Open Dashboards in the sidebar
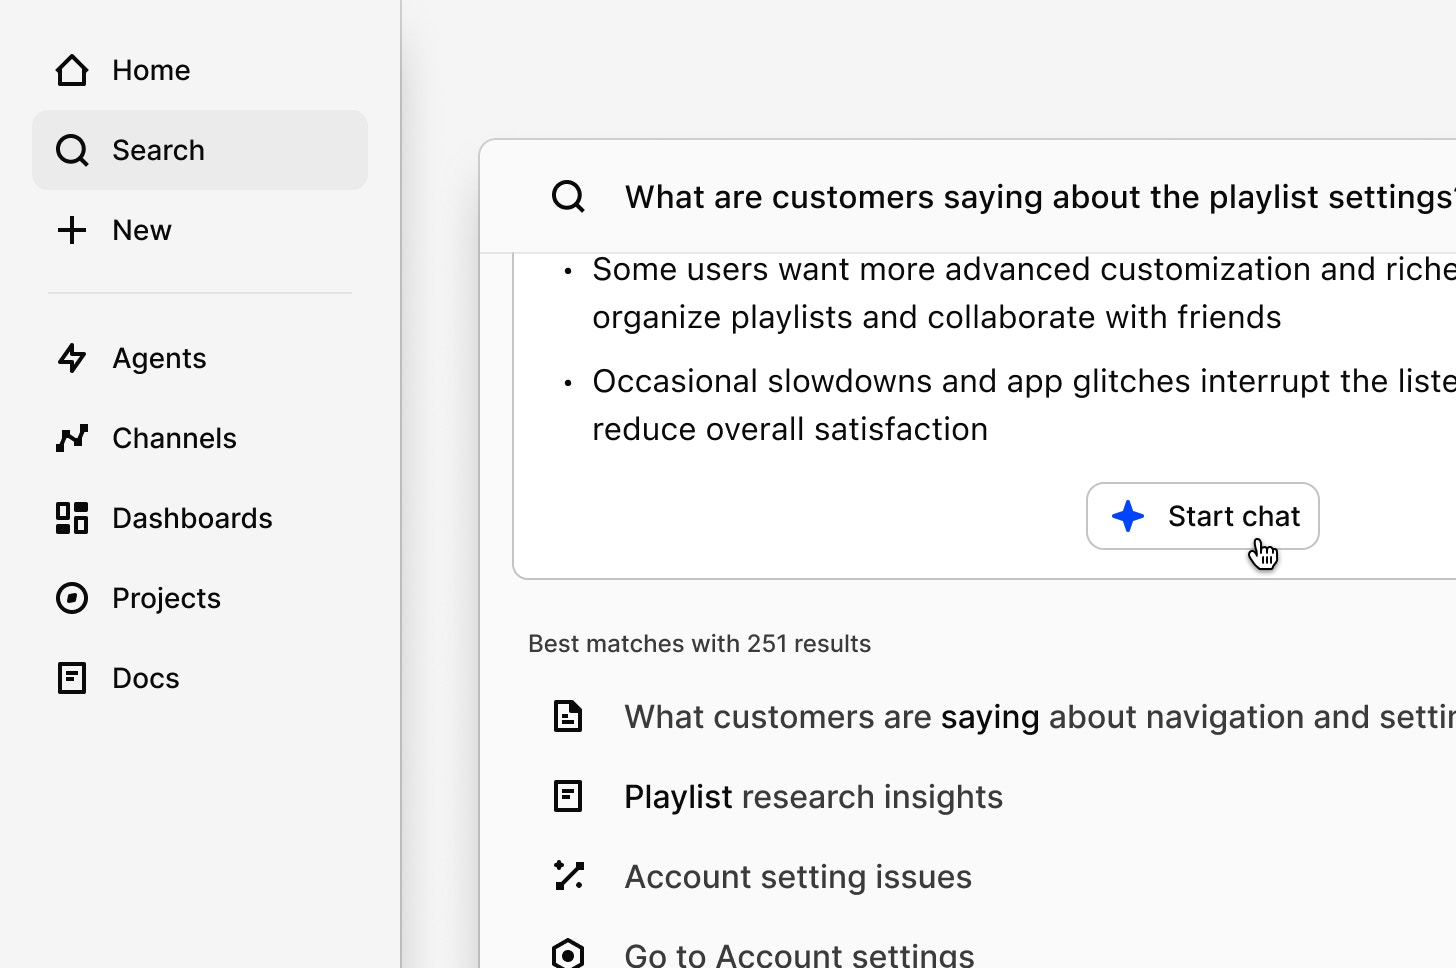 tap(200, 518)
